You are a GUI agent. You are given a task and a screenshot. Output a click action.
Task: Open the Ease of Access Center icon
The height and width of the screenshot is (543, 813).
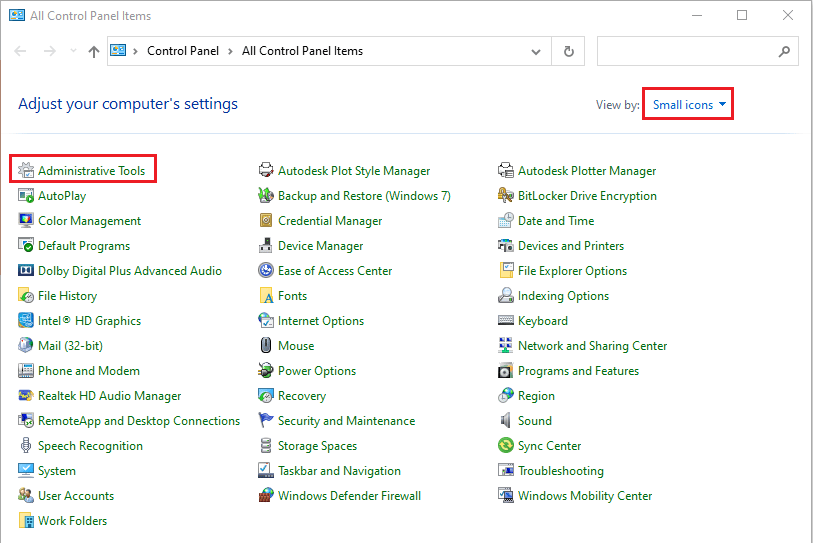[265, 271]
